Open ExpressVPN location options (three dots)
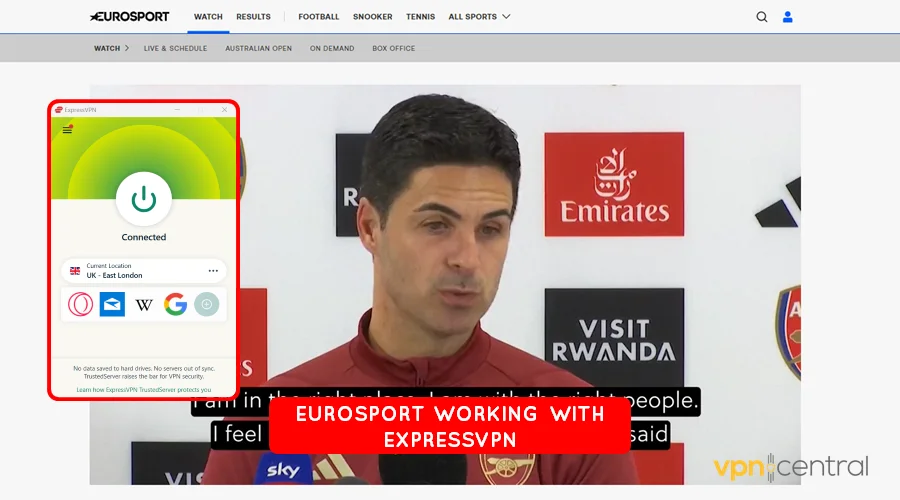Viewport: 900px width, 500px height. tap(213, 271)
